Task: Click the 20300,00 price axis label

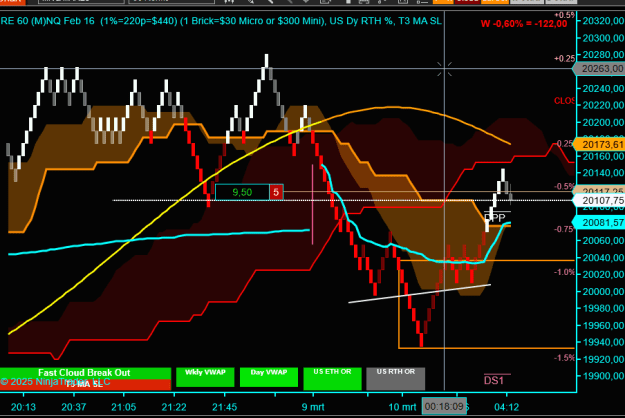Action: [603, 38]
